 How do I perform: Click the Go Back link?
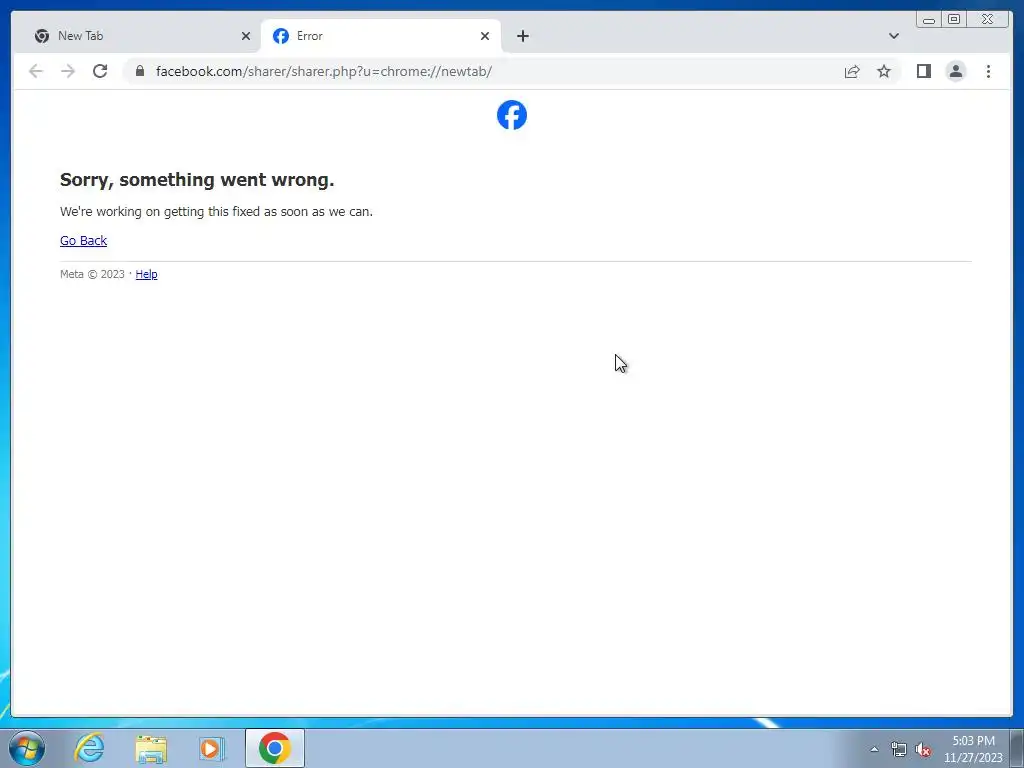(84, 240)
